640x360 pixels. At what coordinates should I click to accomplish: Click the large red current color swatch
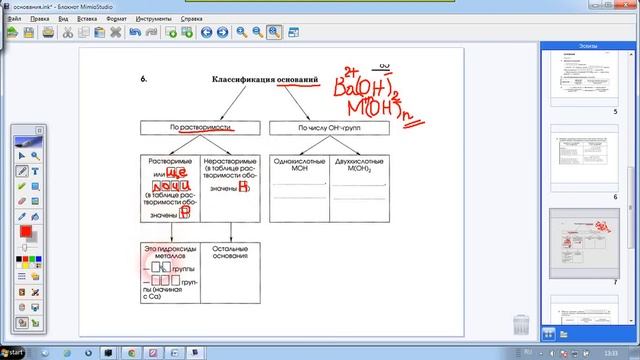point(26,231)
